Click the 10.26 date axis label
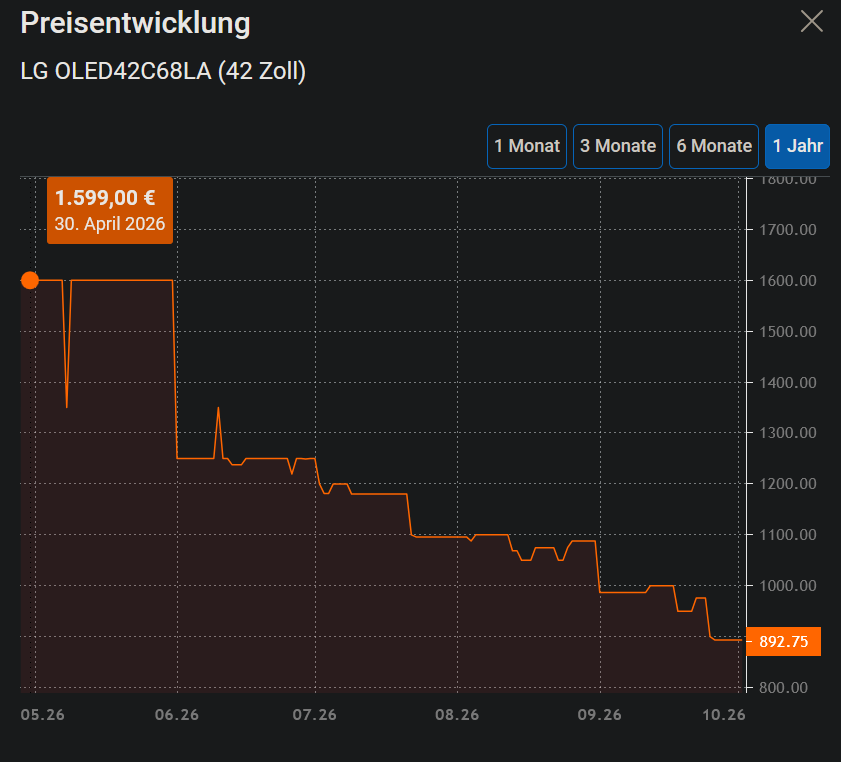 coord(724,715)
